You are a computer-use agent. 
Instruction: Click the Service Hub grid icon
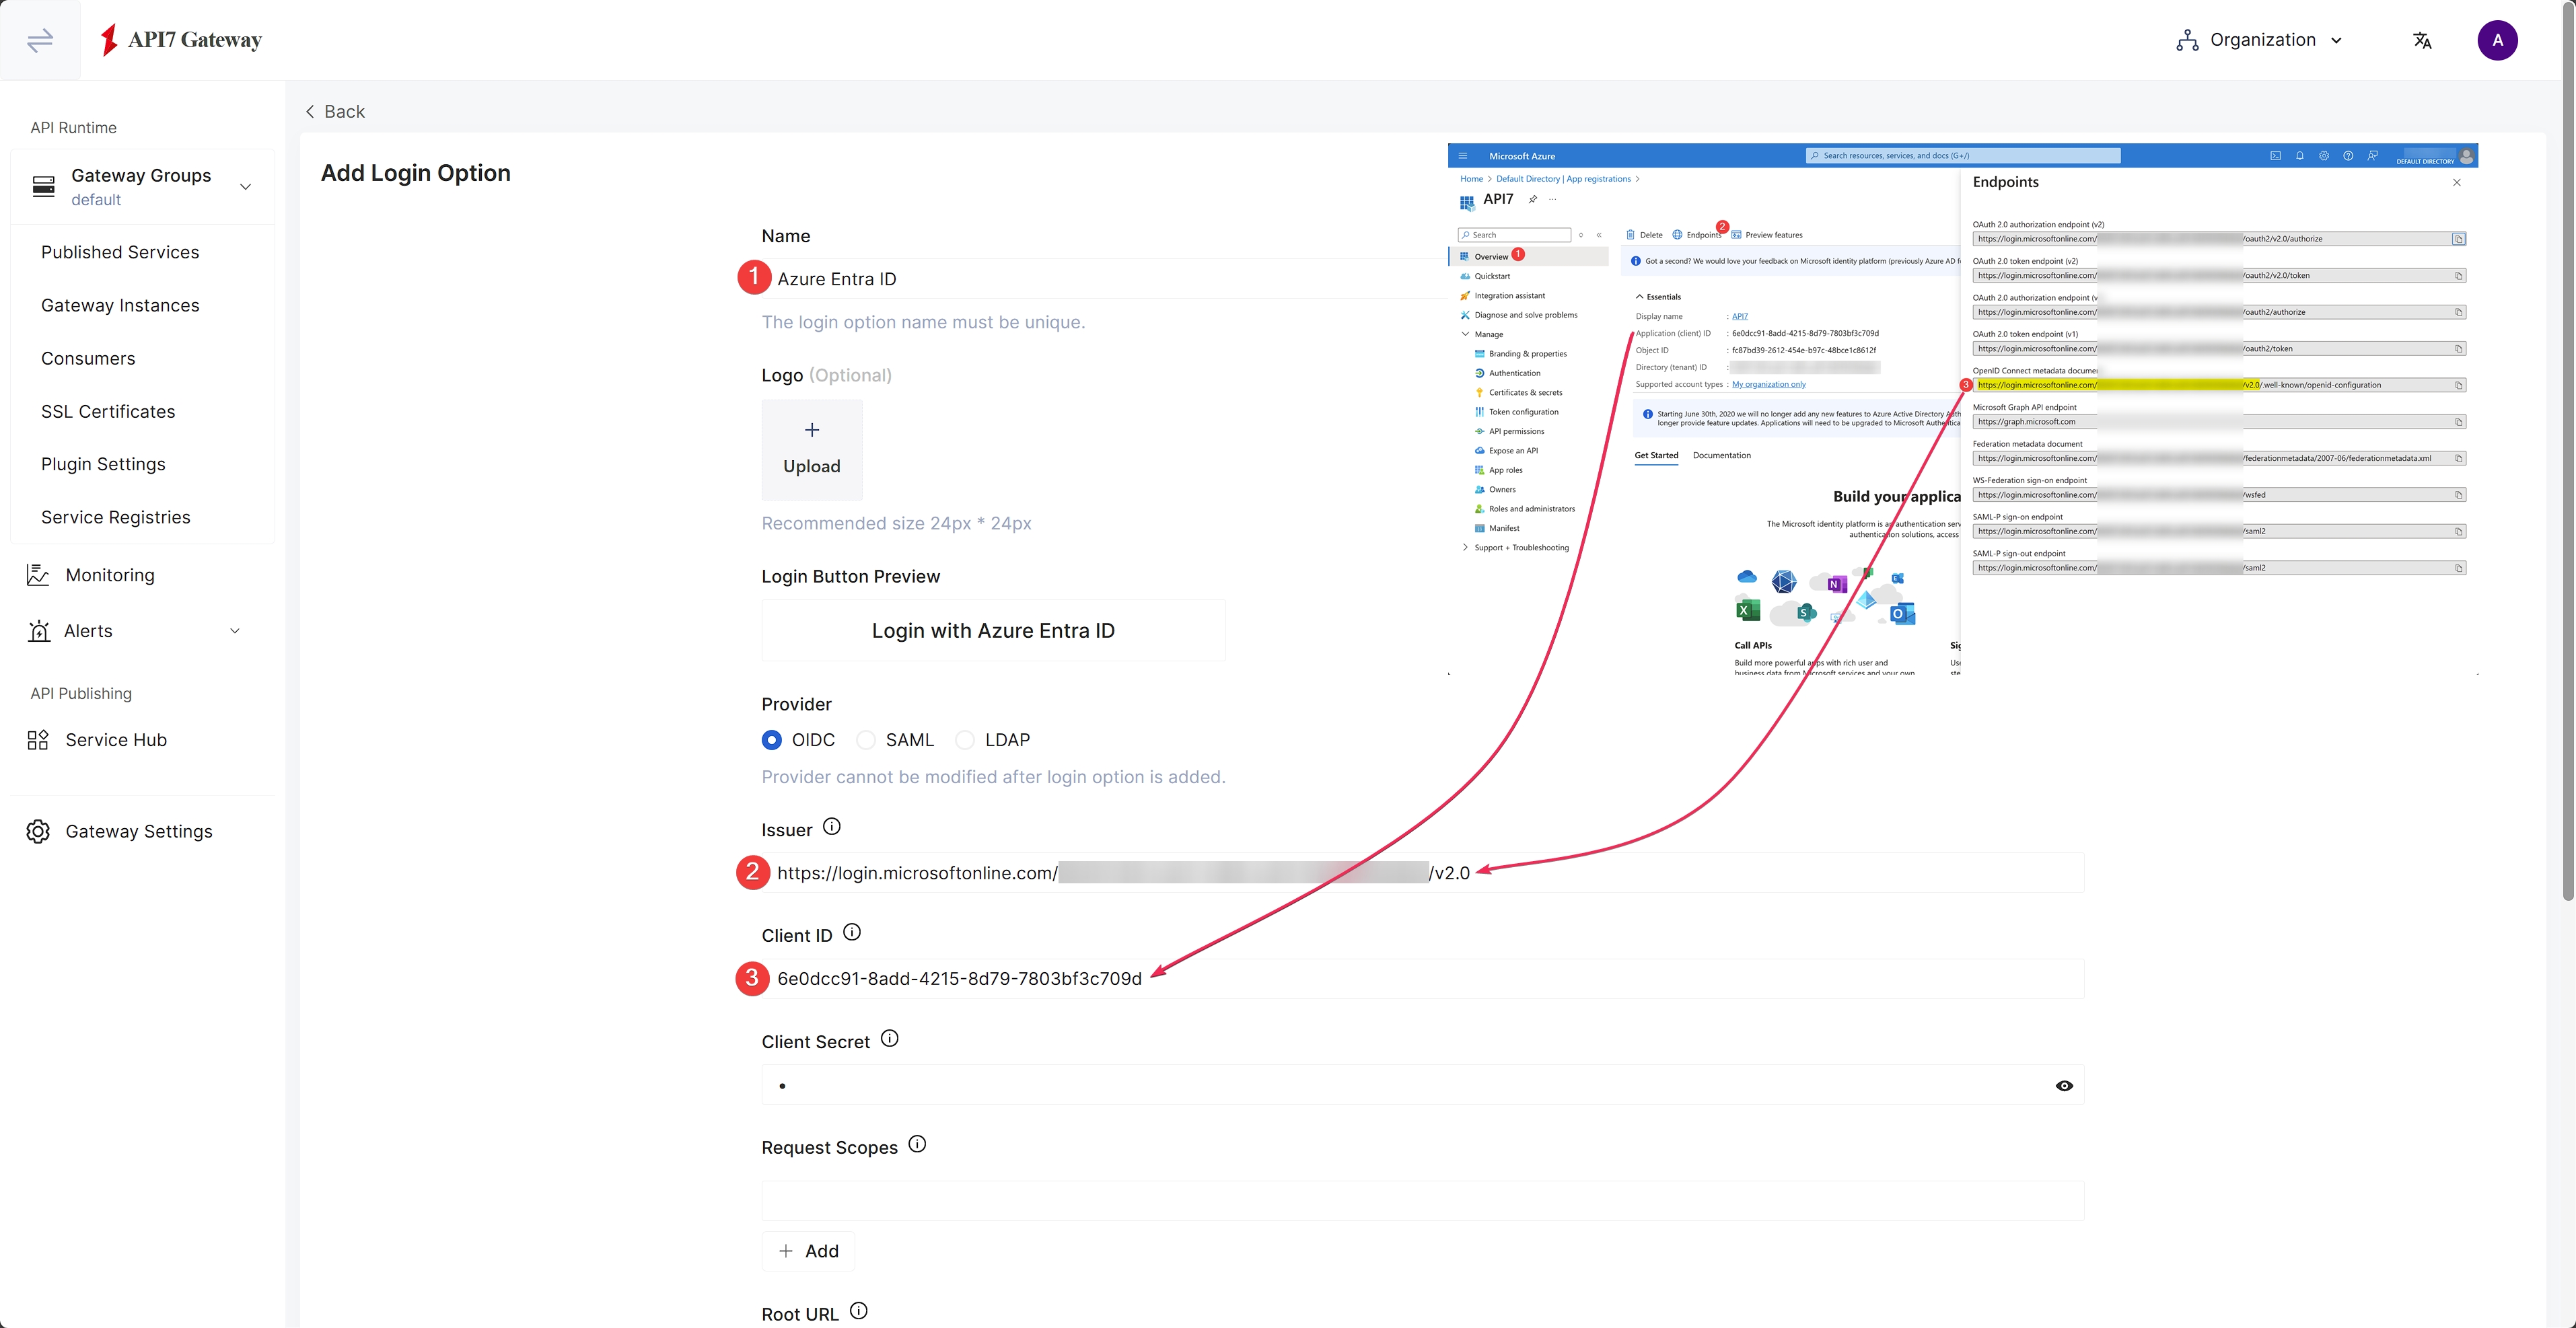coord(38,740)
